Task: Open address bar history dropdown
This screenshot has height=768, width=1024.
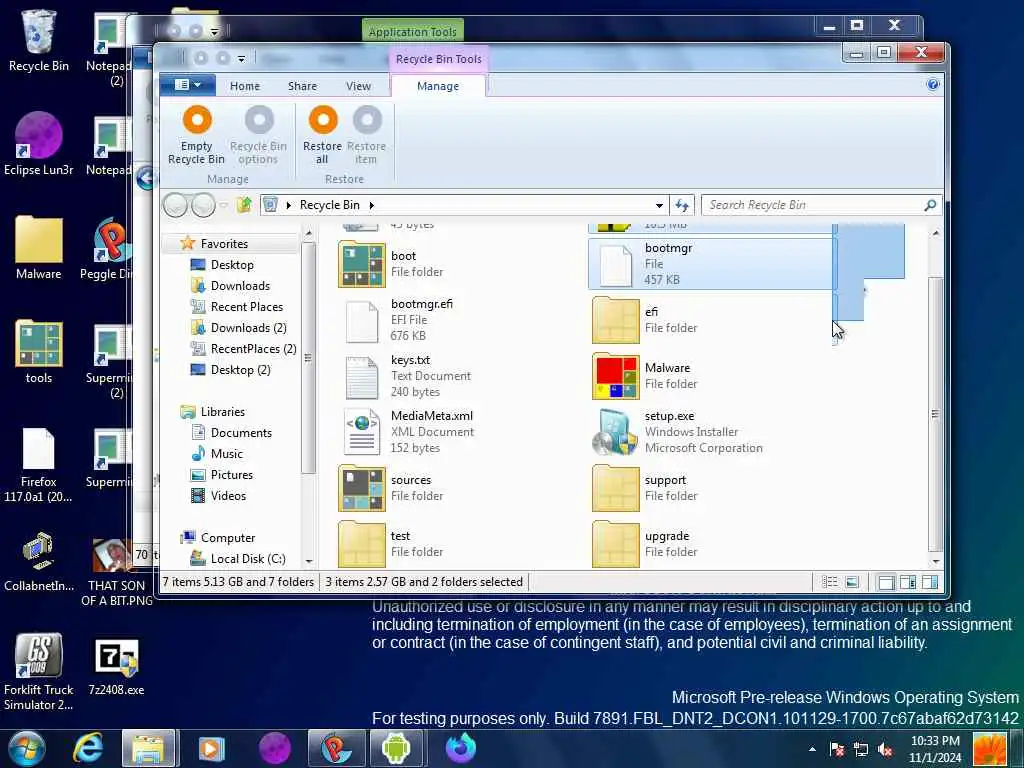Action: point(659,205)
